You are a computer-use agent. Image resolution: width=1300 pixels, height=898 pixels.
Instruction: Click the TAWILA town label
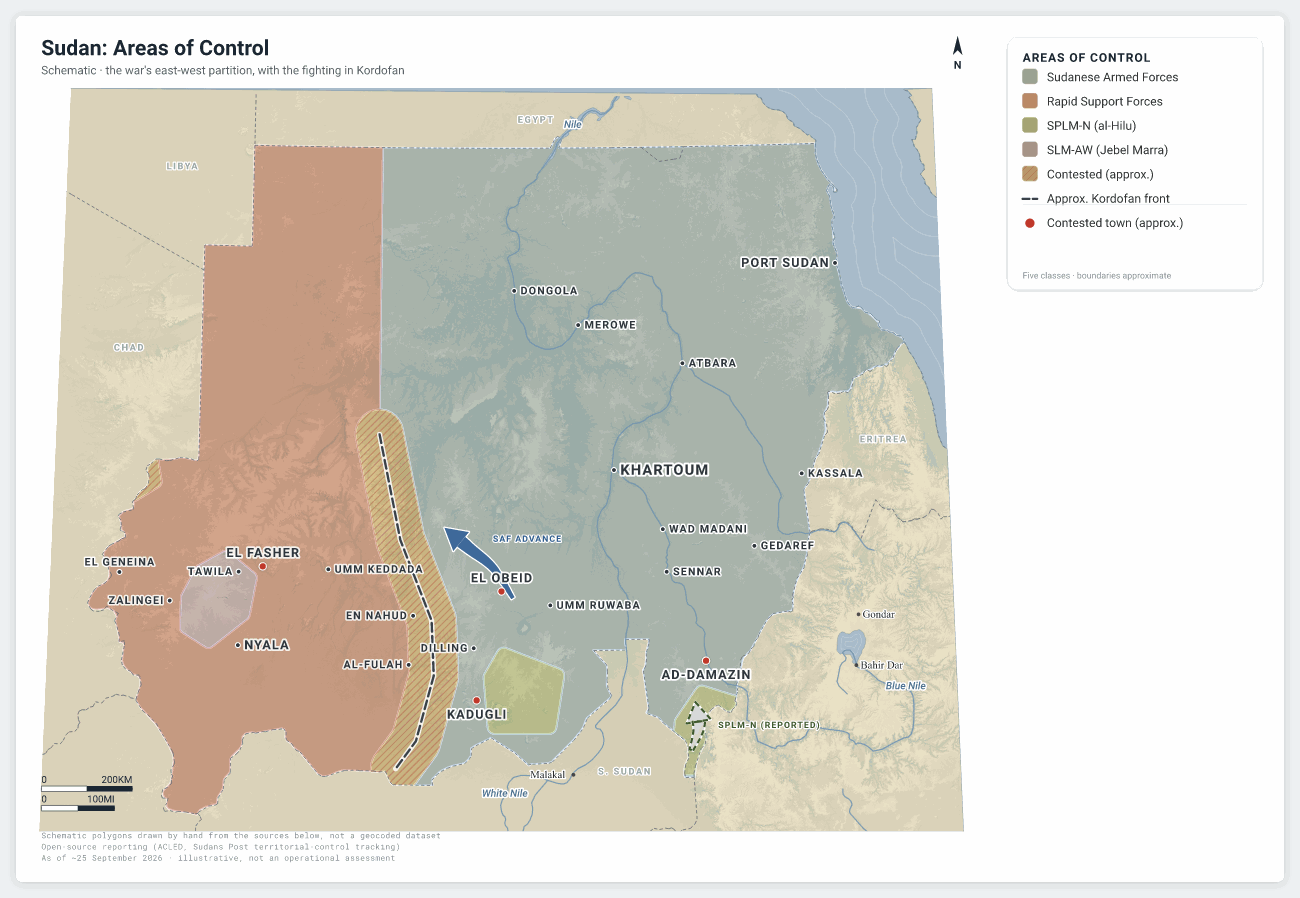coord(210,572)
